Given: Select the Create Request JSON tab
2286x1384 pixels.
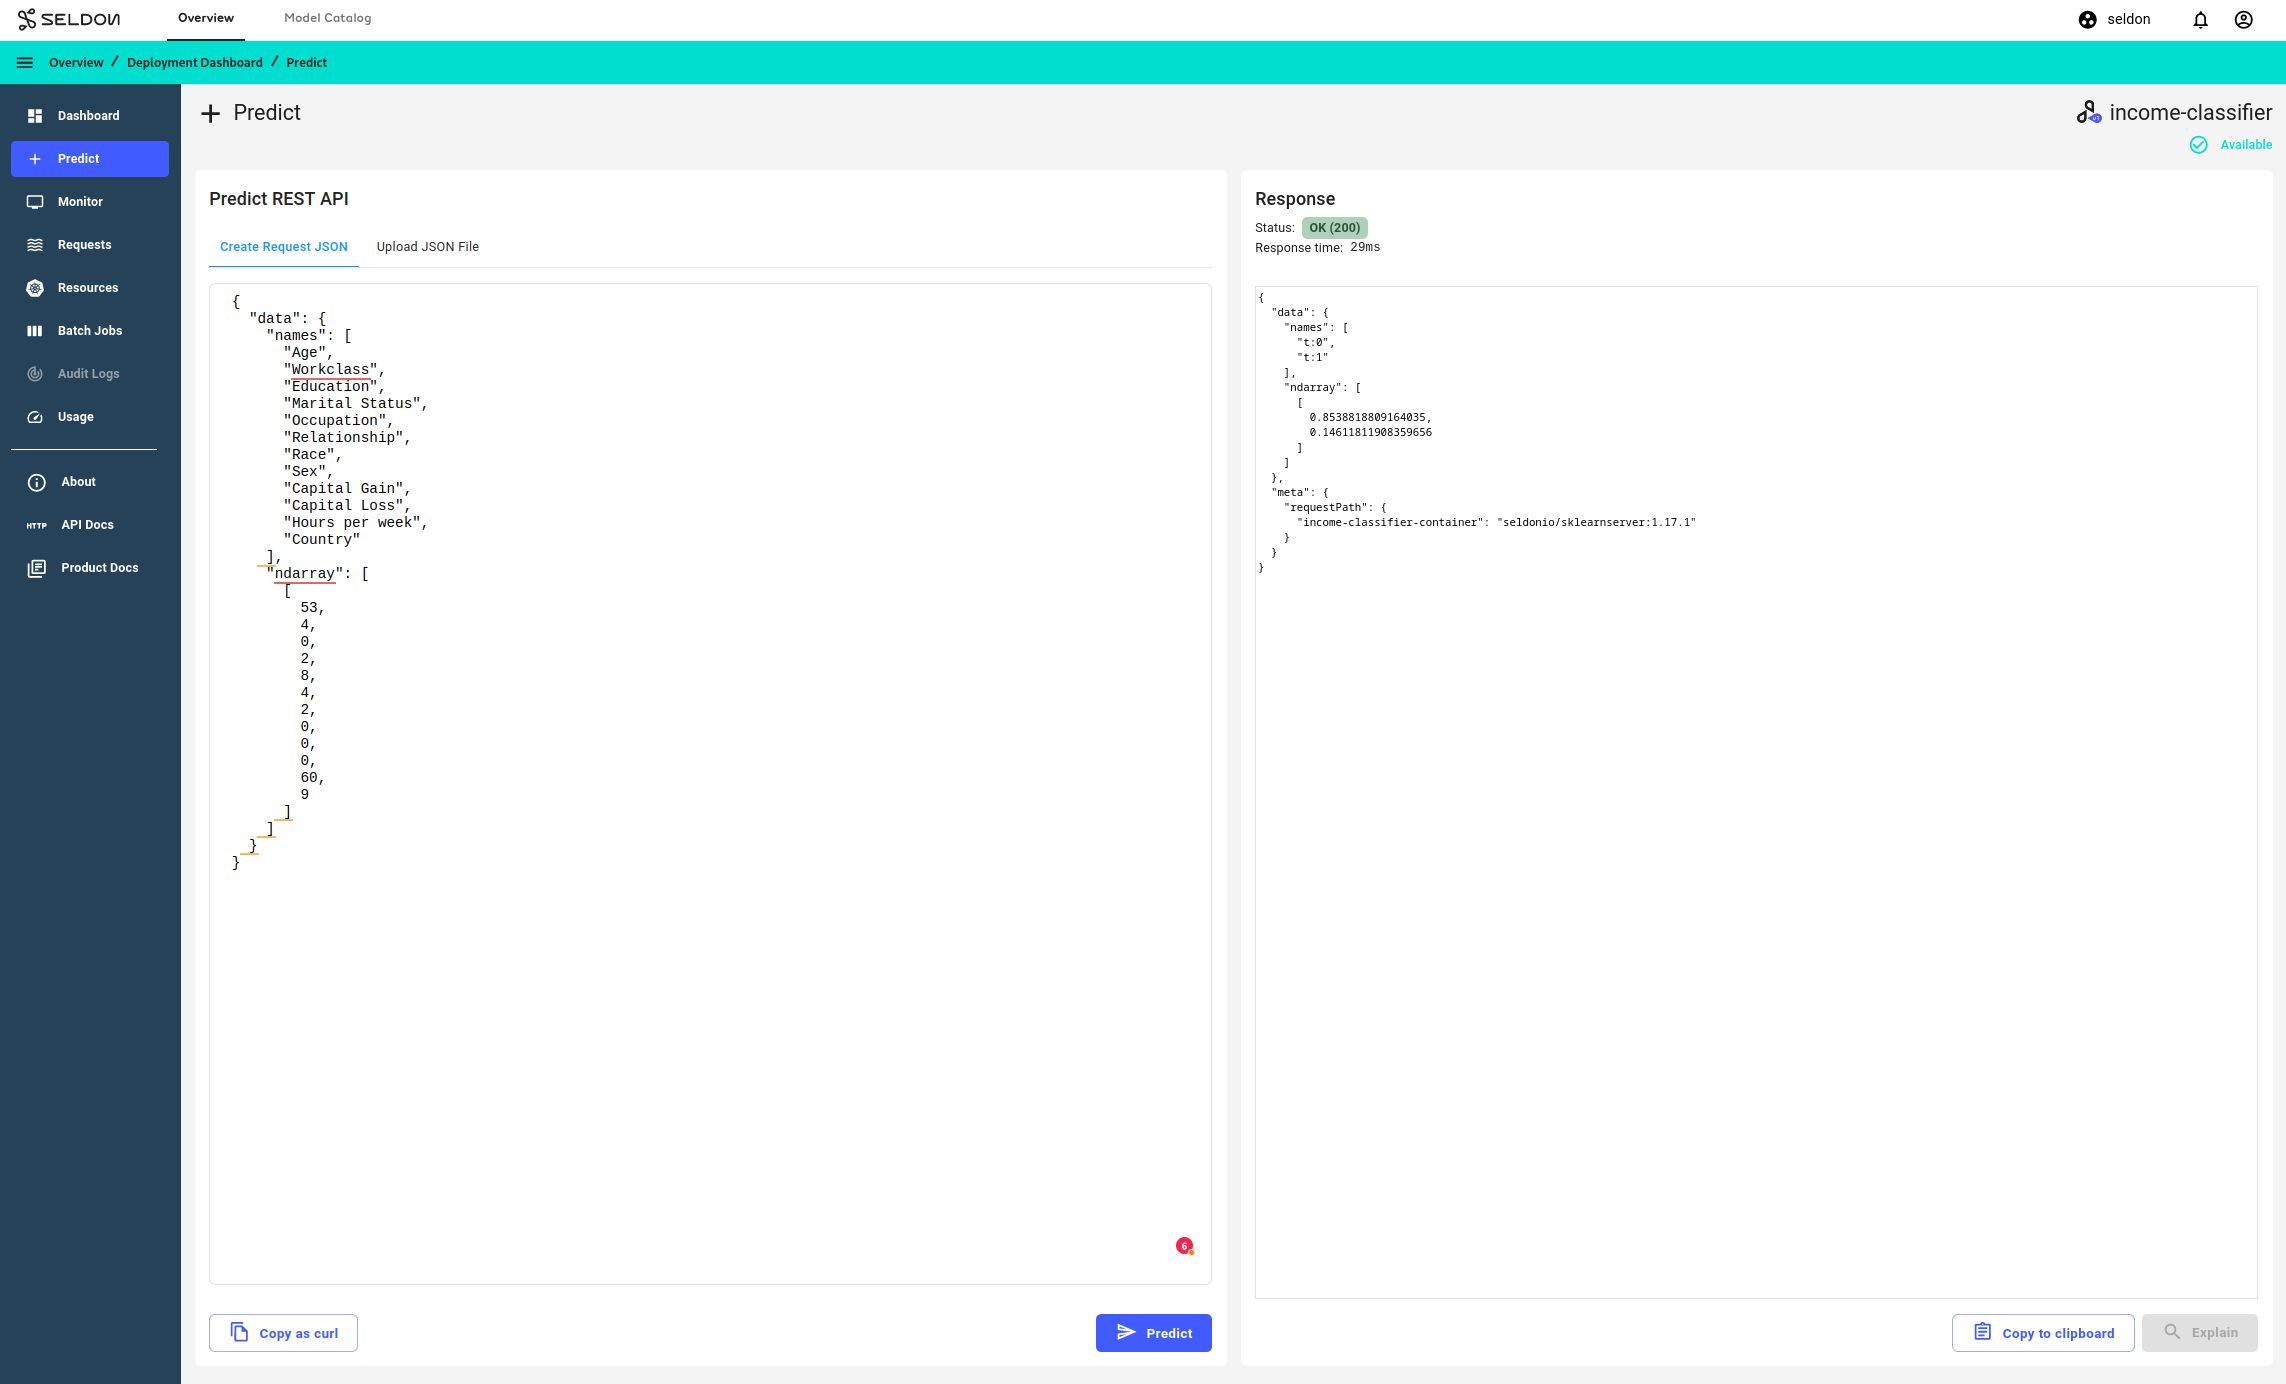Looking at the screenshot, I should click(x=282, y=246).
